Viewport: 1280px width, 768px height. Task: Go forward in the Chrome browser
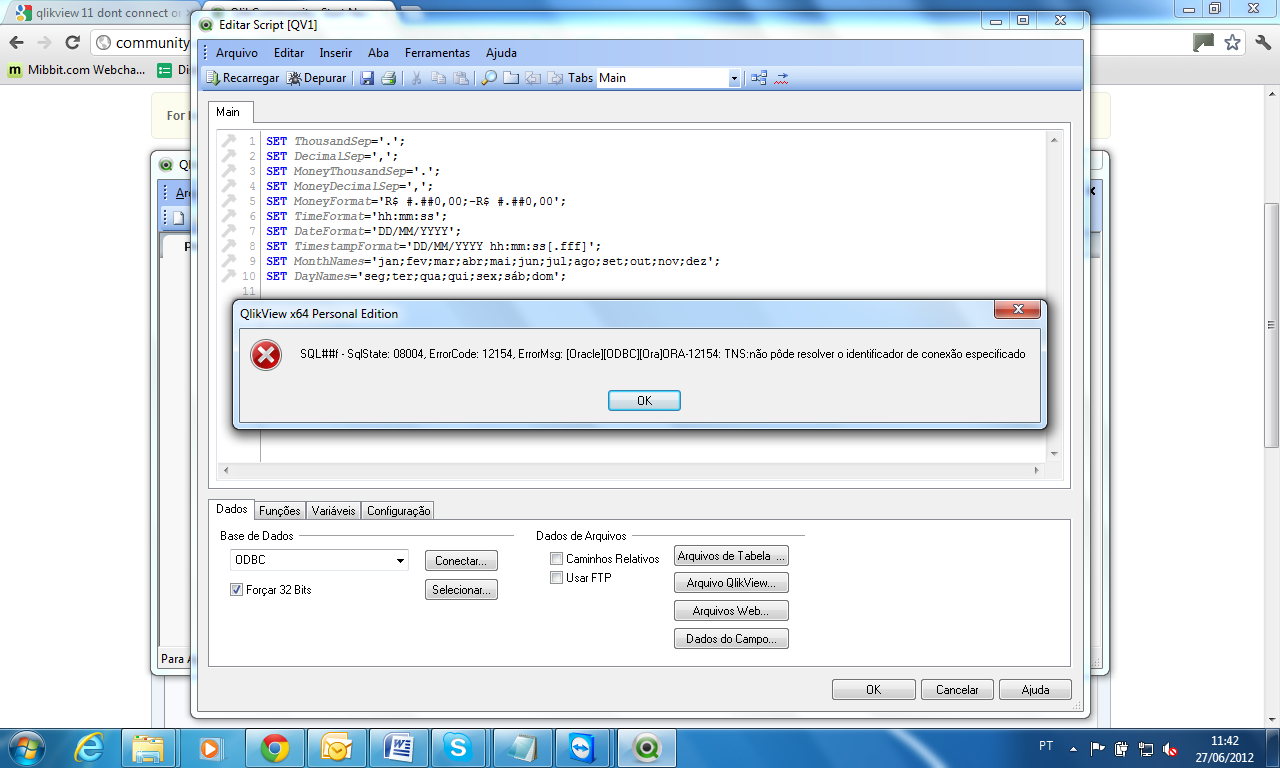(44, 43)
